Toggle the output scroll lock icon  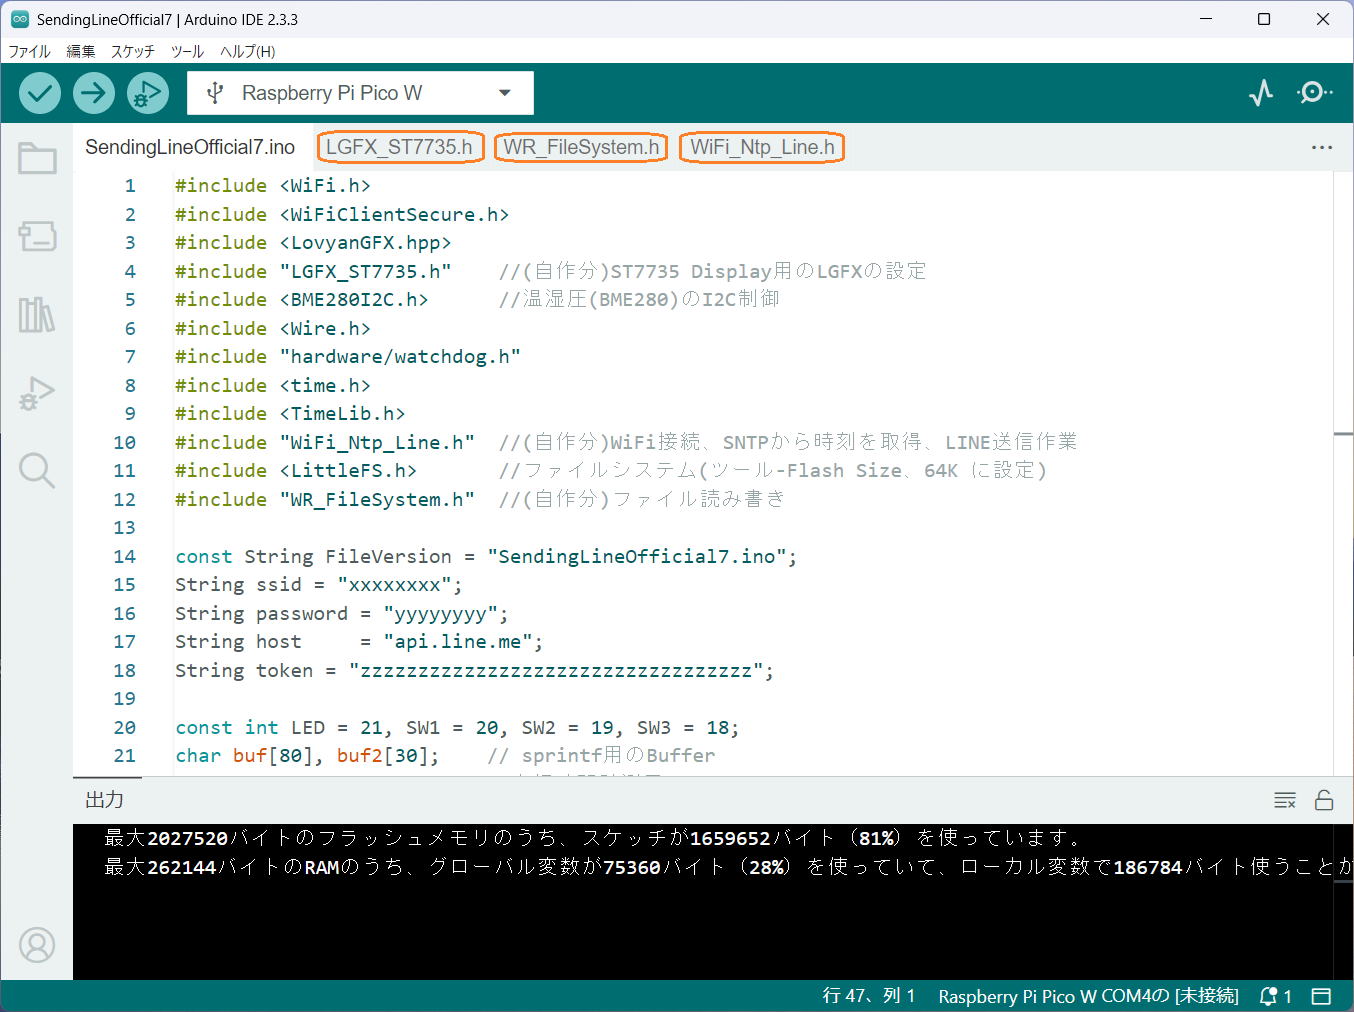(x=1324, y=800)
